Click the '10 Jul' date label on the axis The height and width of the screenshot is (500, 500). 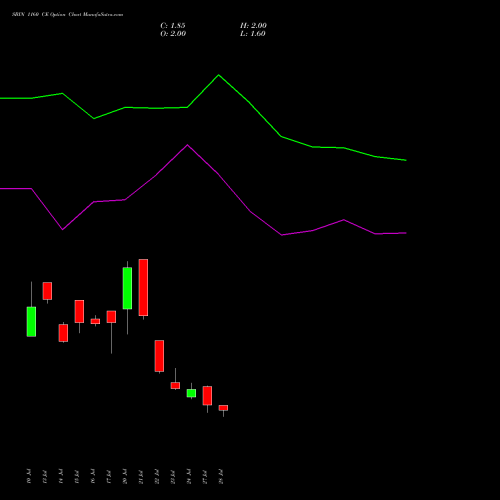tap(29, 476)
